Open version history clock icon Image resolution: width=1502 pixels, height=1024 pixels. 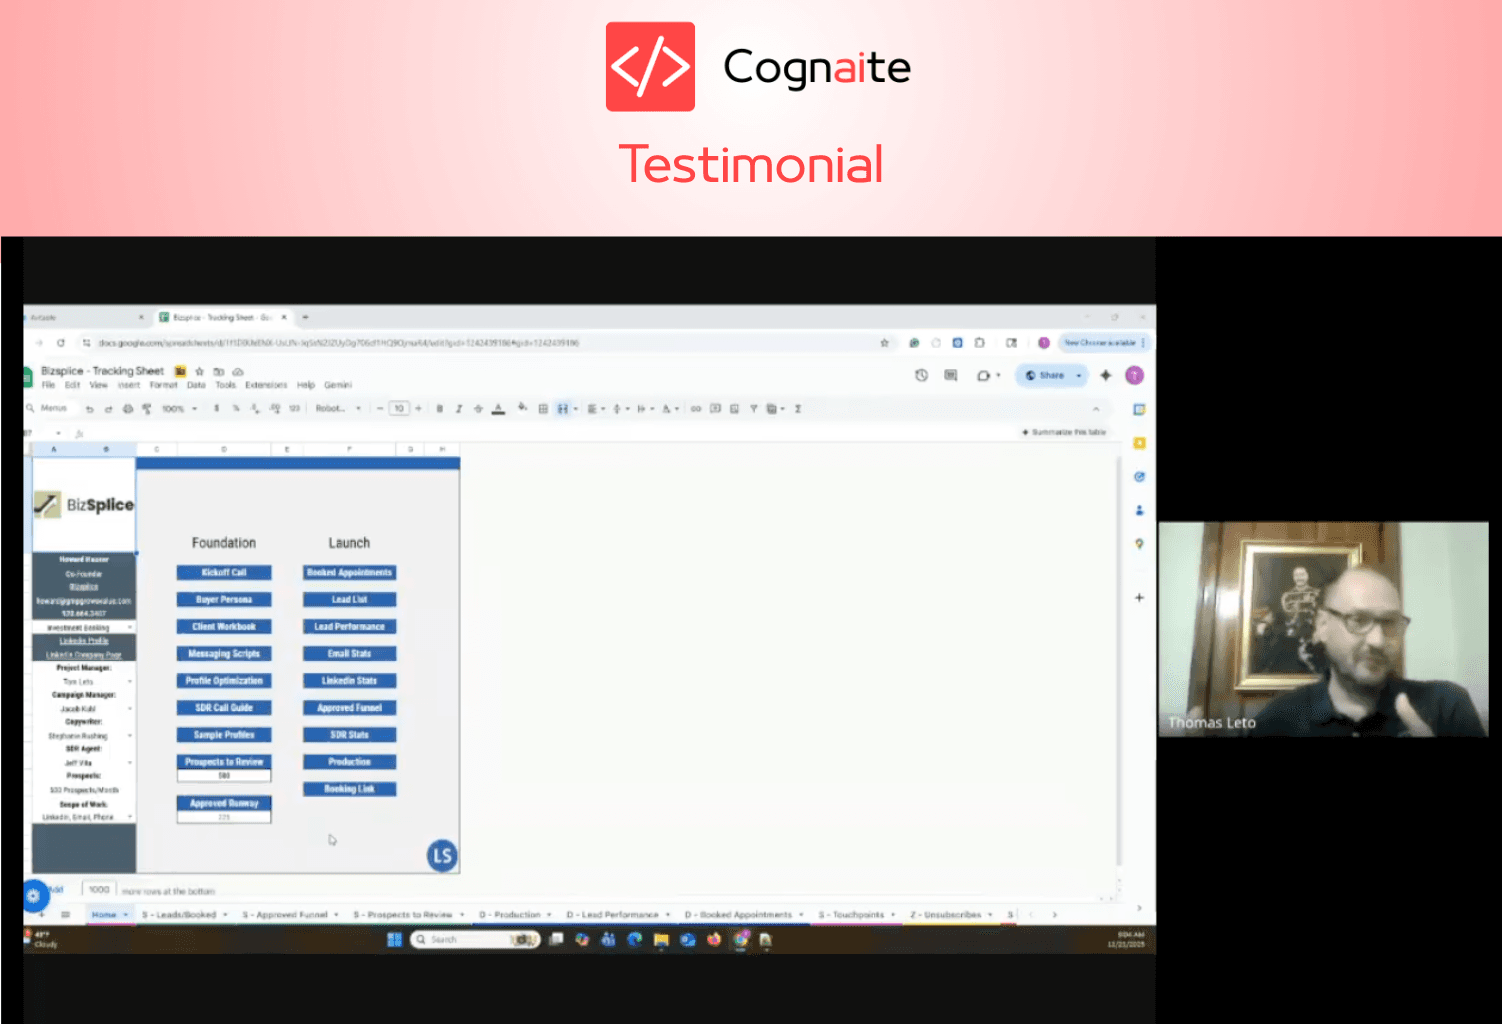point(921,376)
